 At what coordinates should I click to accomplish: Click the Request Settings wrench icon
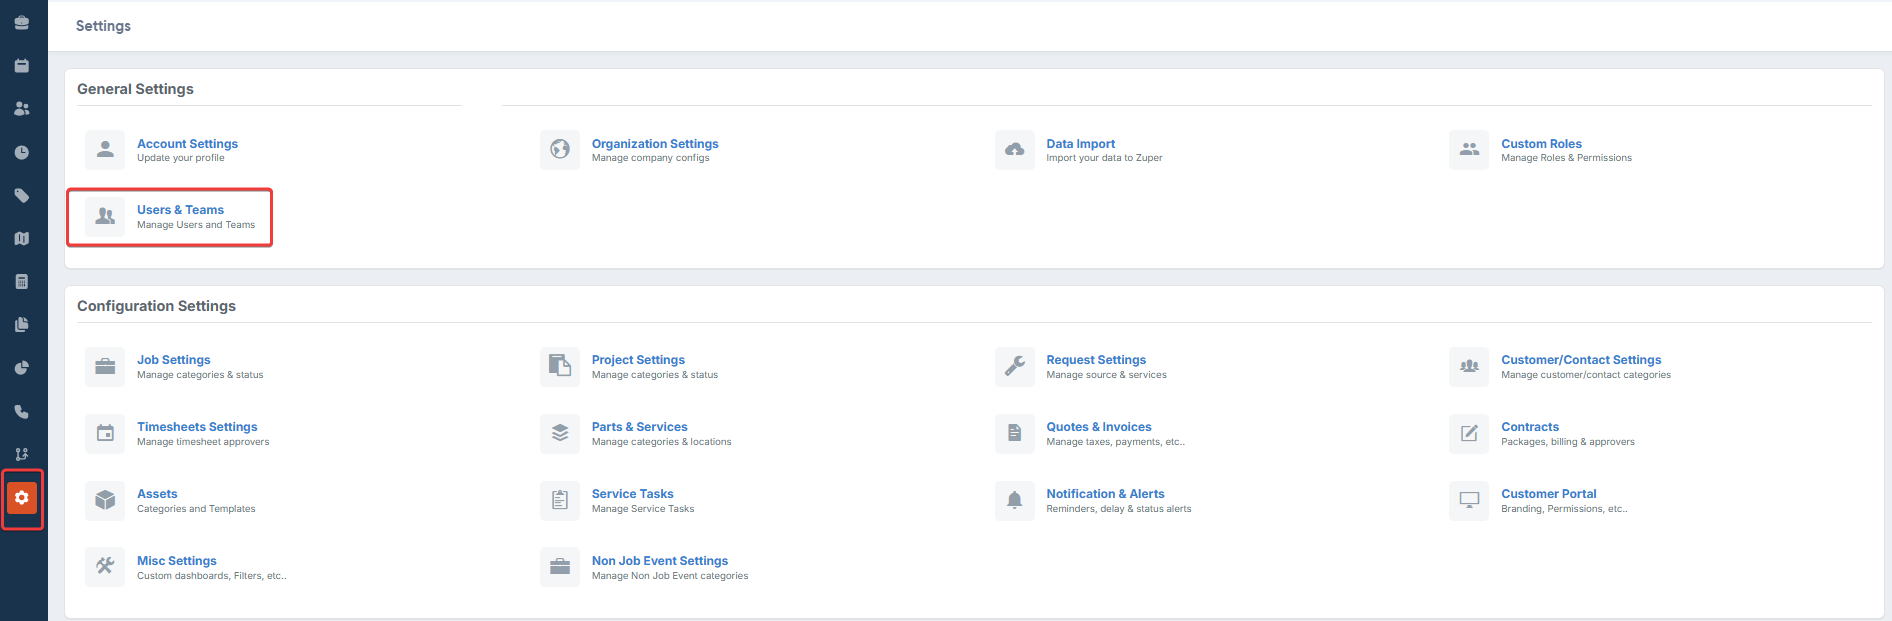[1014, 366]
